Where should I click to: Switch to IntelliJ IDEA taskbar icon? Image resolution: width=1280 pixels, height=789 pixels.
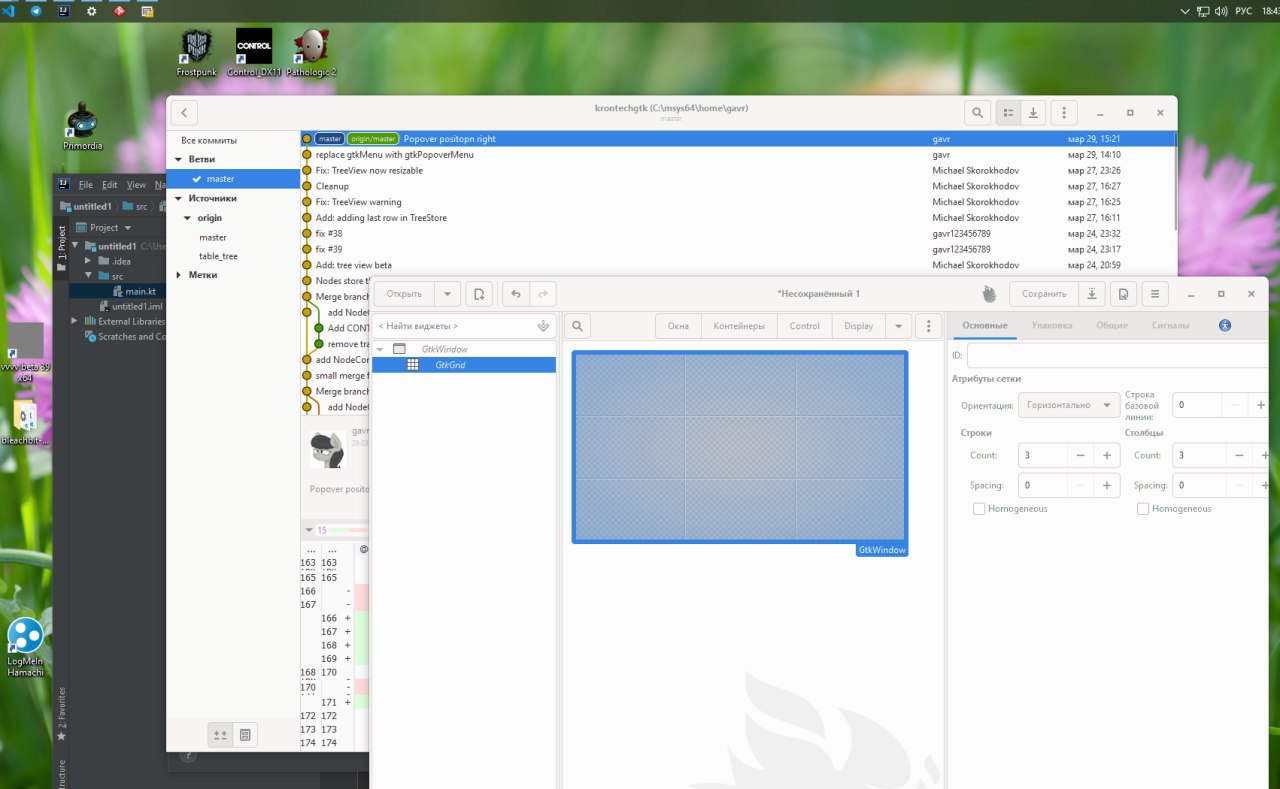(64, 11)
